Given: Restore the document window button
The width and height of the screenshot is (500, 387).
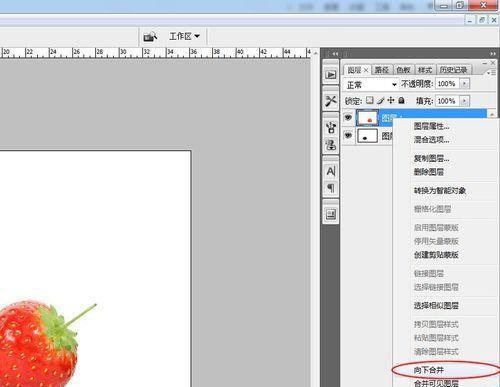Looking at the screenshot, I should 482,20.
